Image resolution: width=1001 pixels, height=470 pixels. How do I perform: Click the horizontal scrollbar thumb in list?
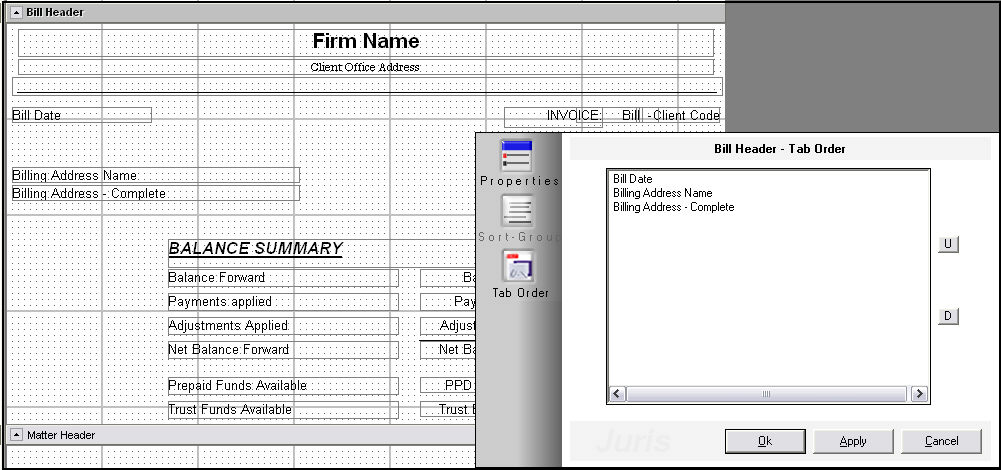(x=767, y=395)
